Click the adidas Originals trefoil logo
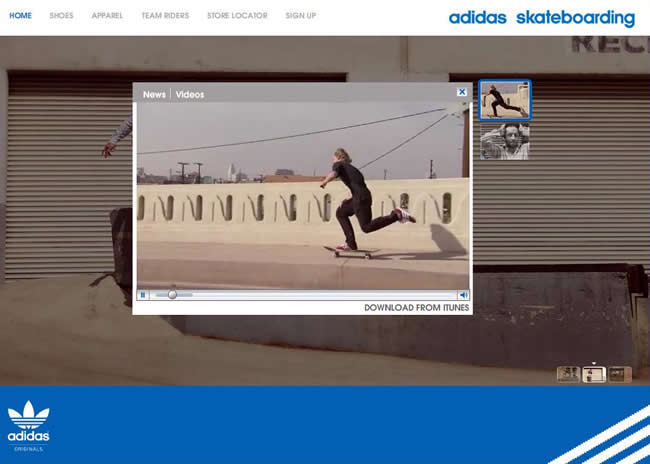 (29, 426)
